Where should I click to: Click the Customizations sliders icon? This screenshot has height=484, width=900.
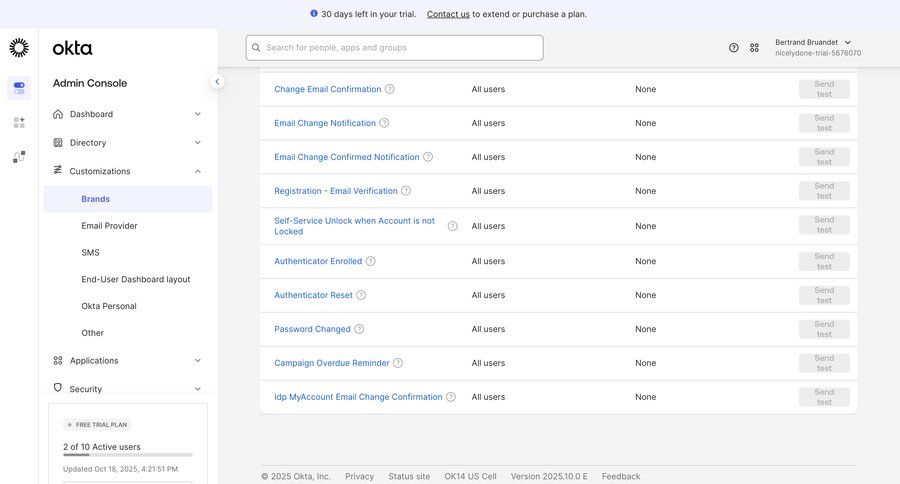click(x=57, y=170)
